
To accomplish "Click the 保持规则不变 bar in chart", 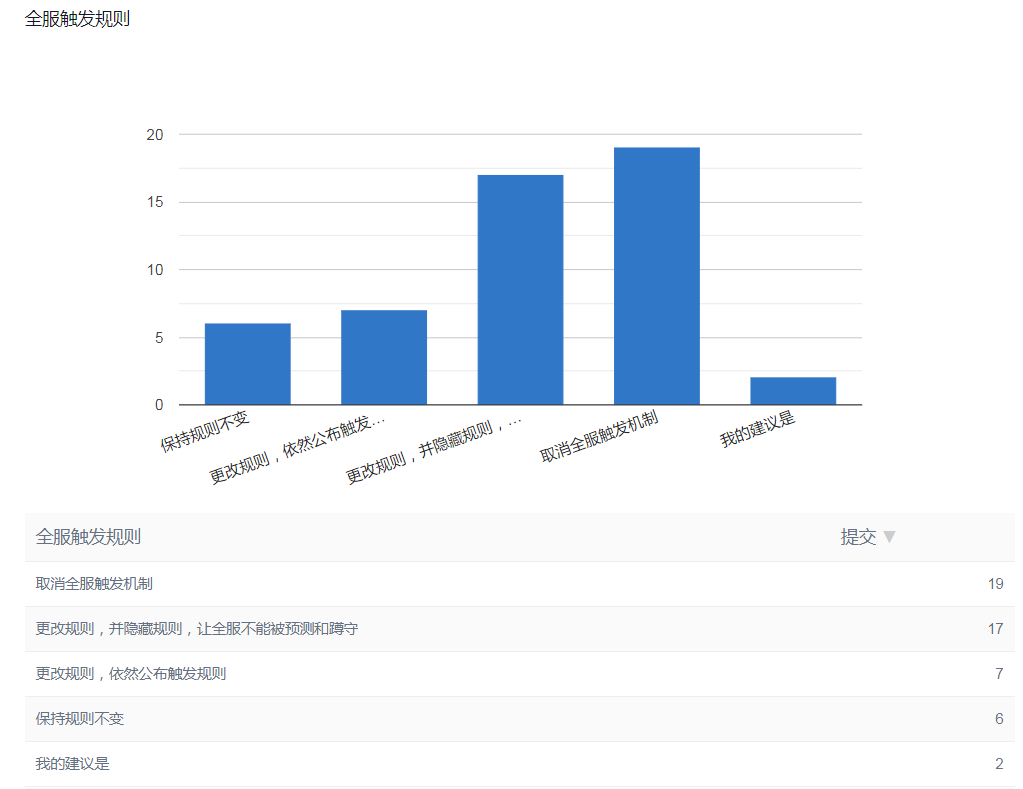I will [x=247, y=364].
